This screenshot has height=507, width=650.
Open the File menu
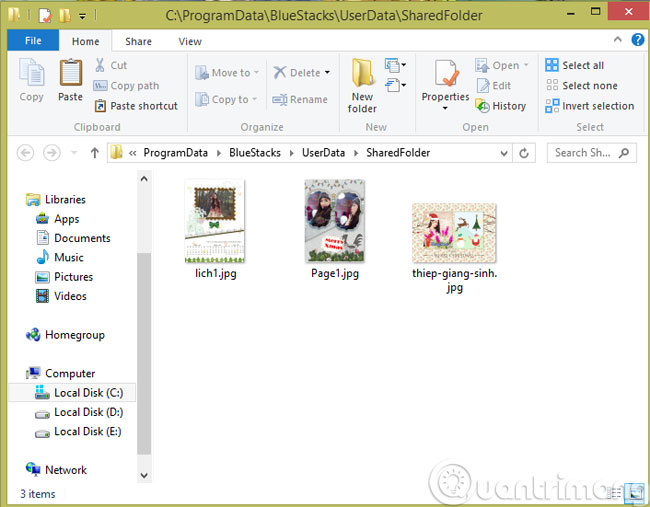tap(33, 40)
